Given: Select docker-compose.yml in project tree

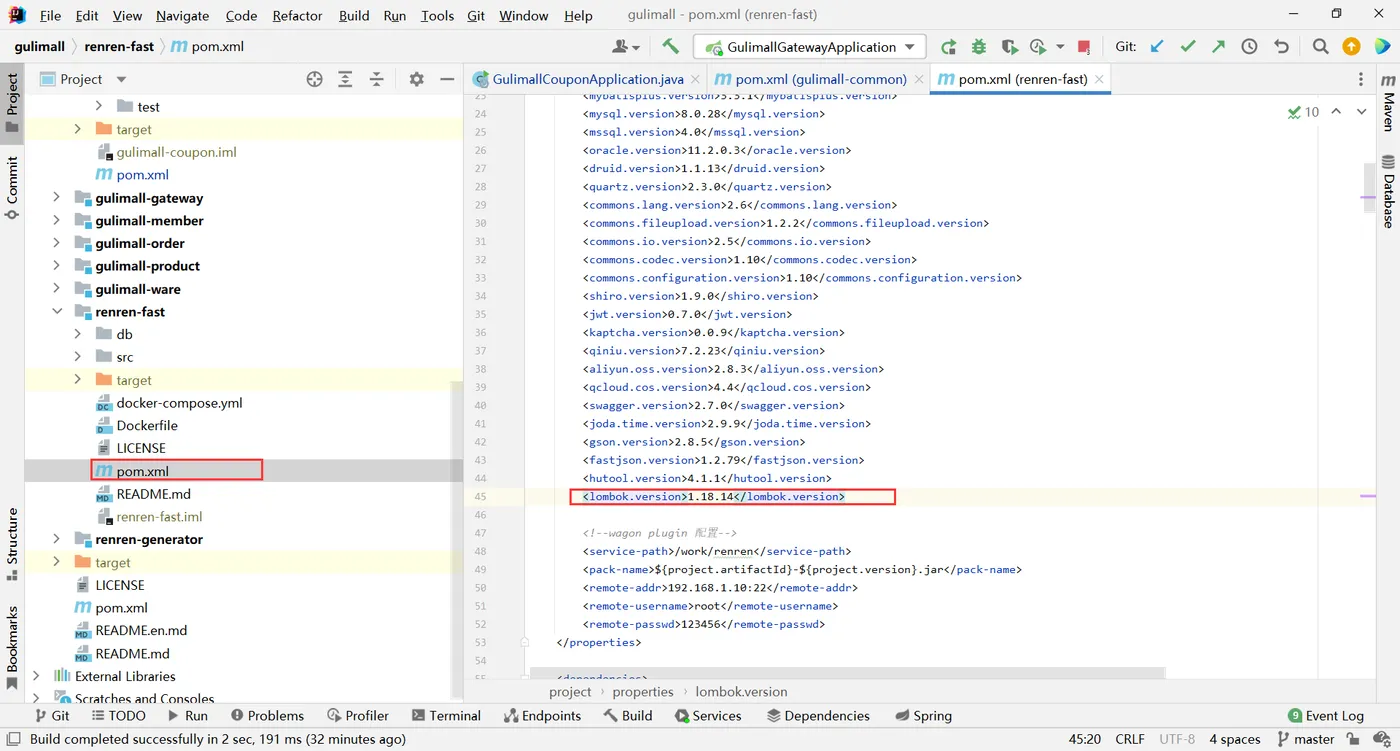Looking at the screenshot, I should [179, 403].
